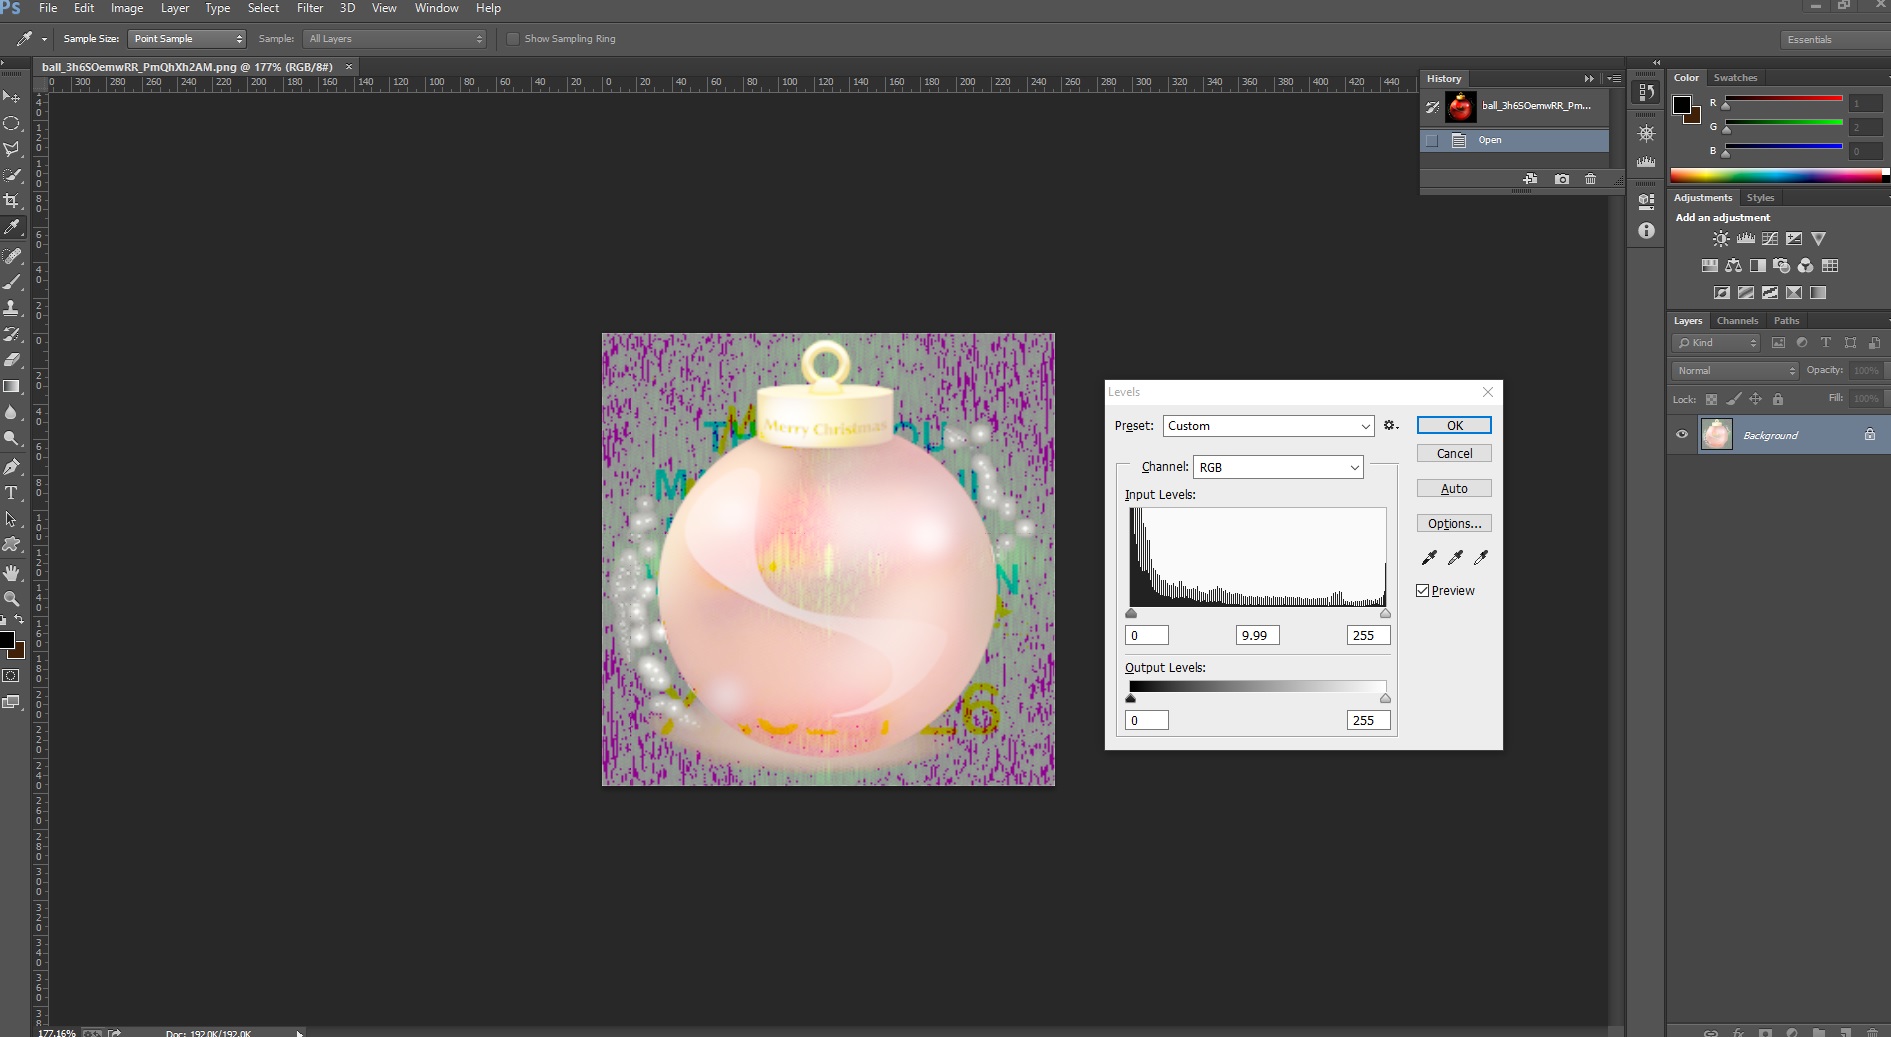The image size is (1891, 1037).
Task: Select the Elliptical Marquee tool
Action: [12, 123]
